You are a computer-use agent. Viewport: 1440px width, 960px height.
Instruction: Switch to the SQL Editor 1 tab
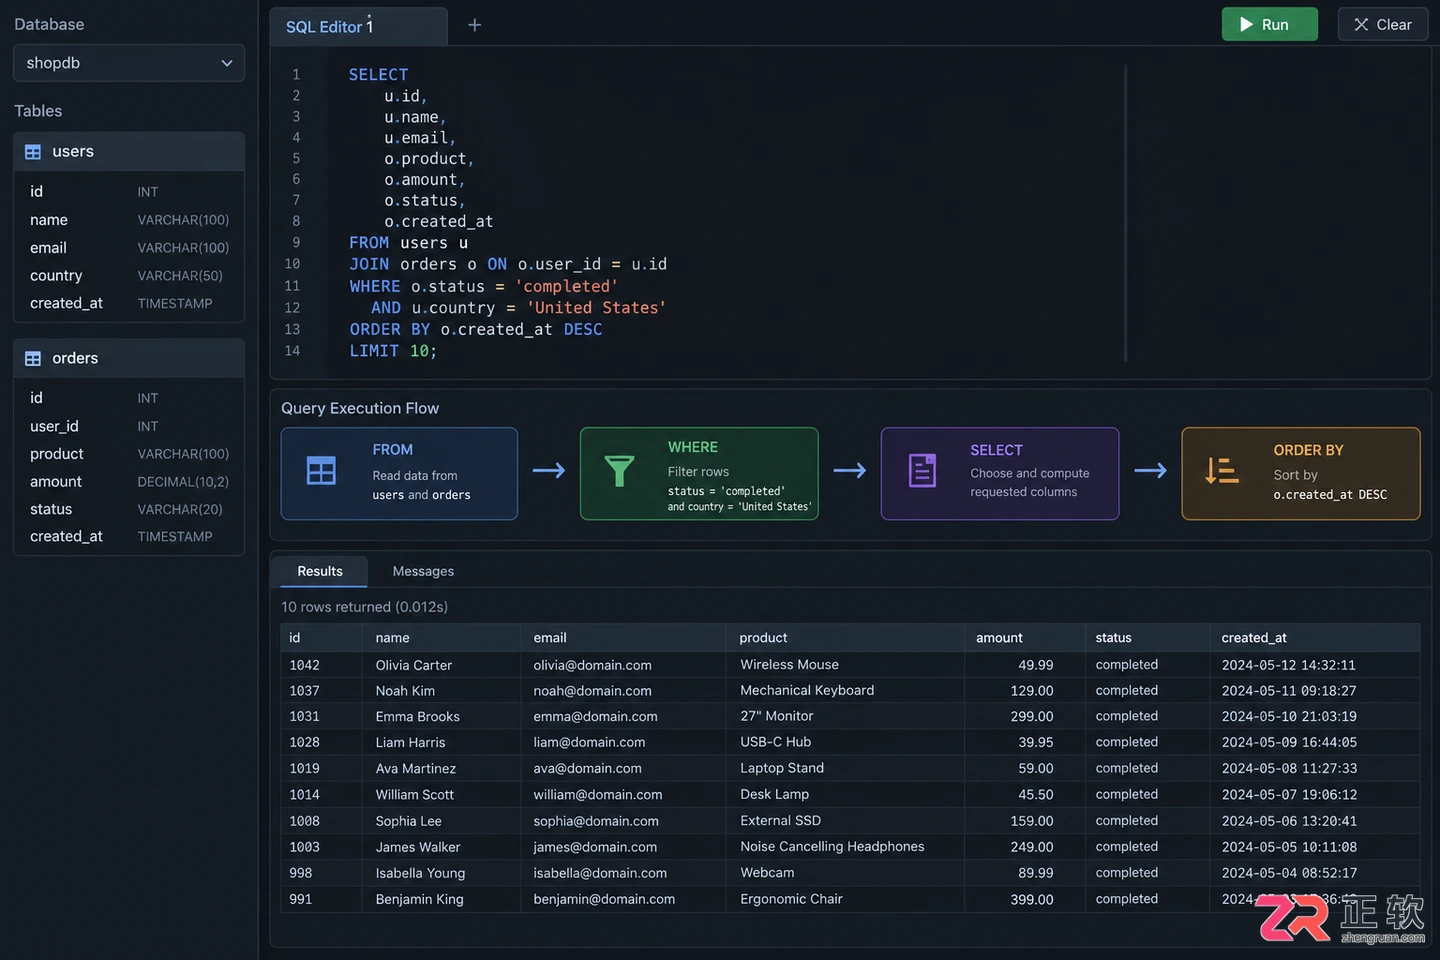click(x=358, y=26)
